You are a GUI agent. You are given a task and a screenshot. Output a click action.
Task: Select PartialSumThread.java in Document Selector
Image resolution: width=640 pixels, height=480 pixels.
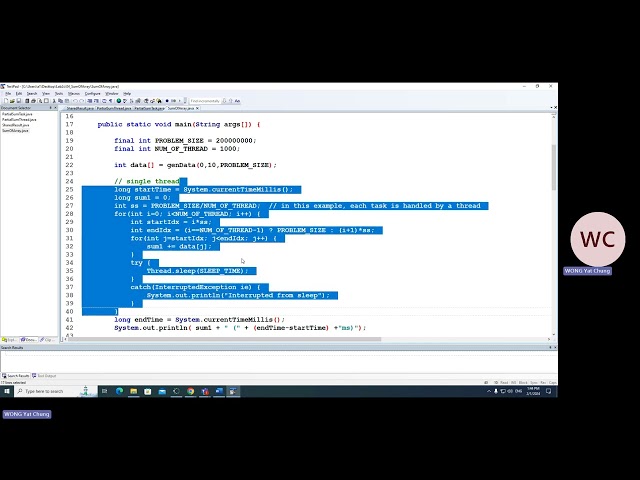point(19,120)
